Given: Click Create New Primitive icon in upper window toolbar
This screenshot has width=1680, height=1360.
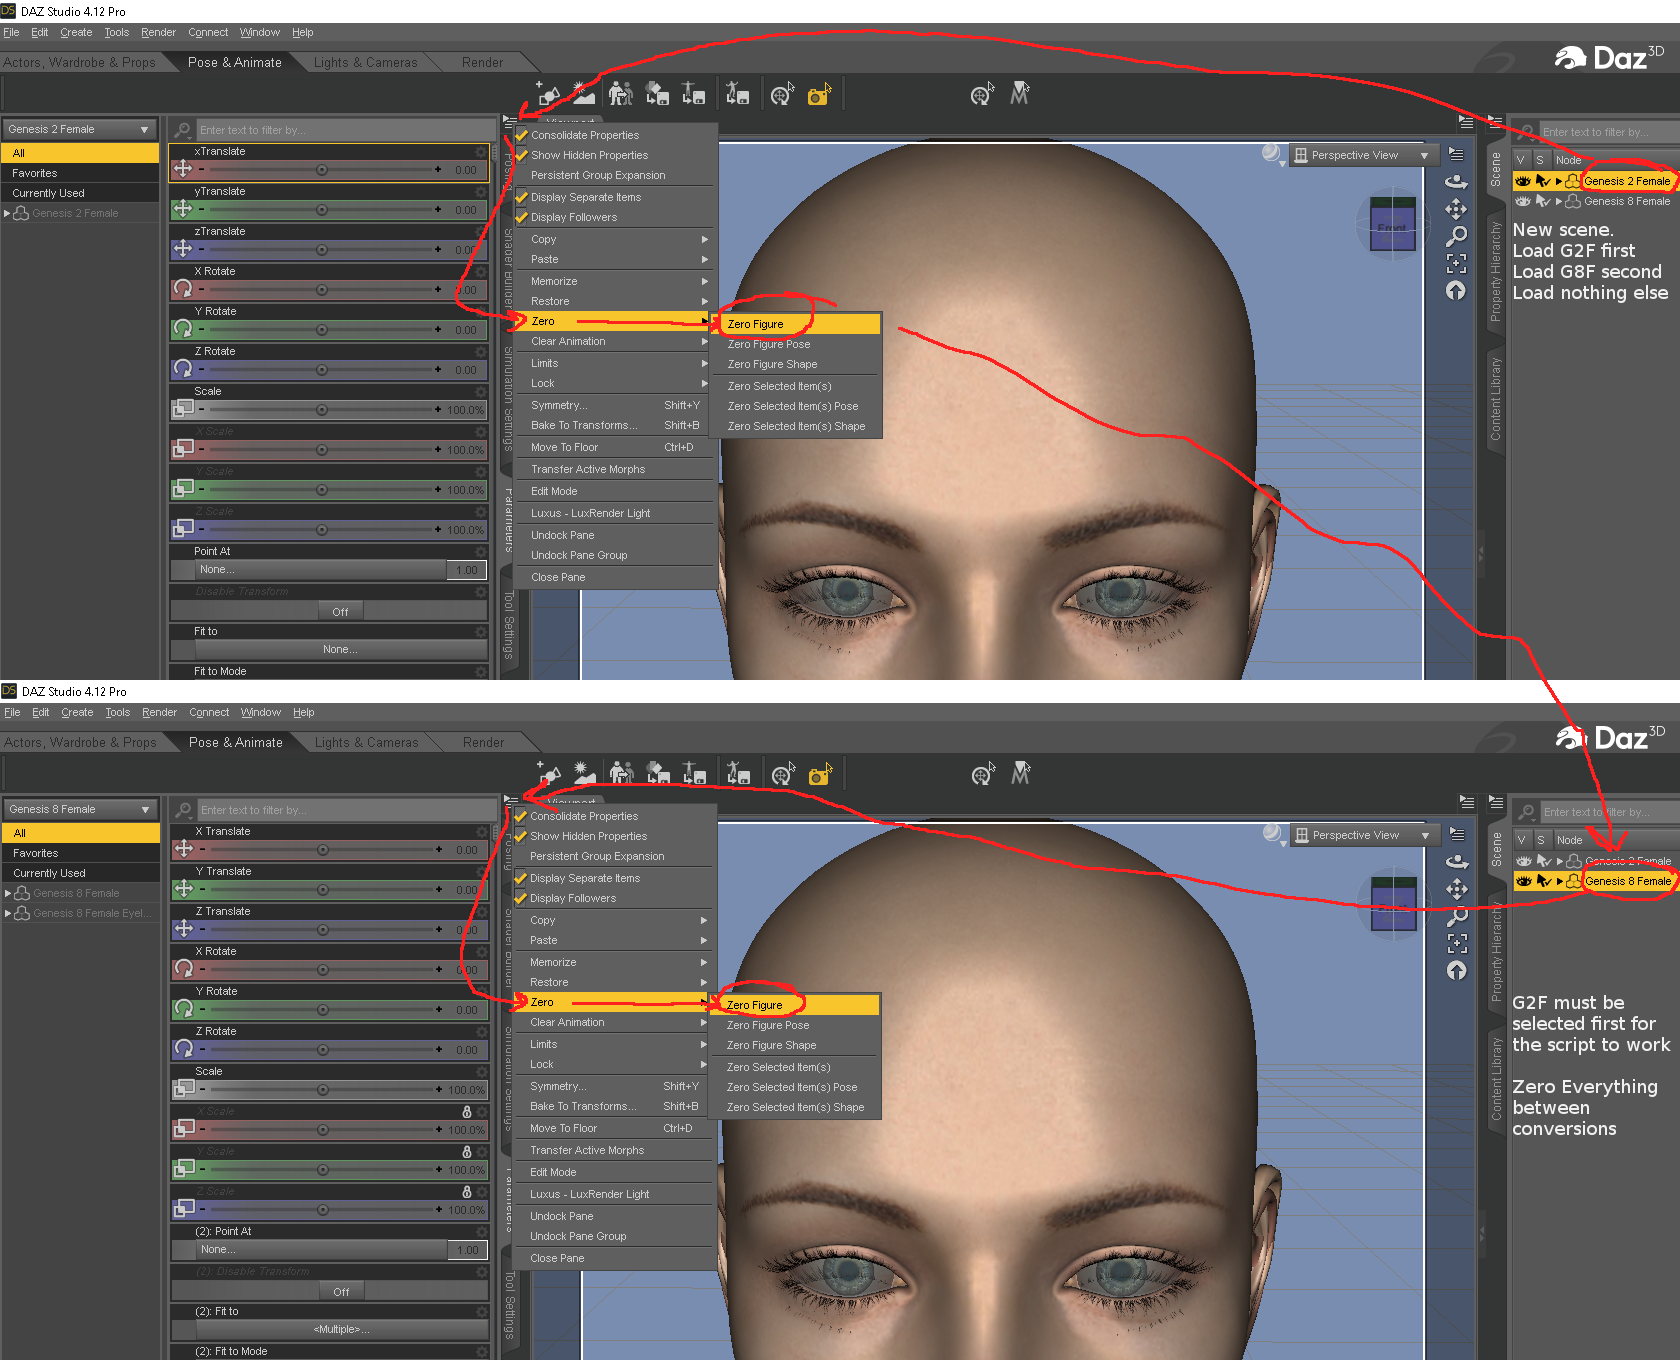Looking at the screenshot, I should [x=549, y=94].
